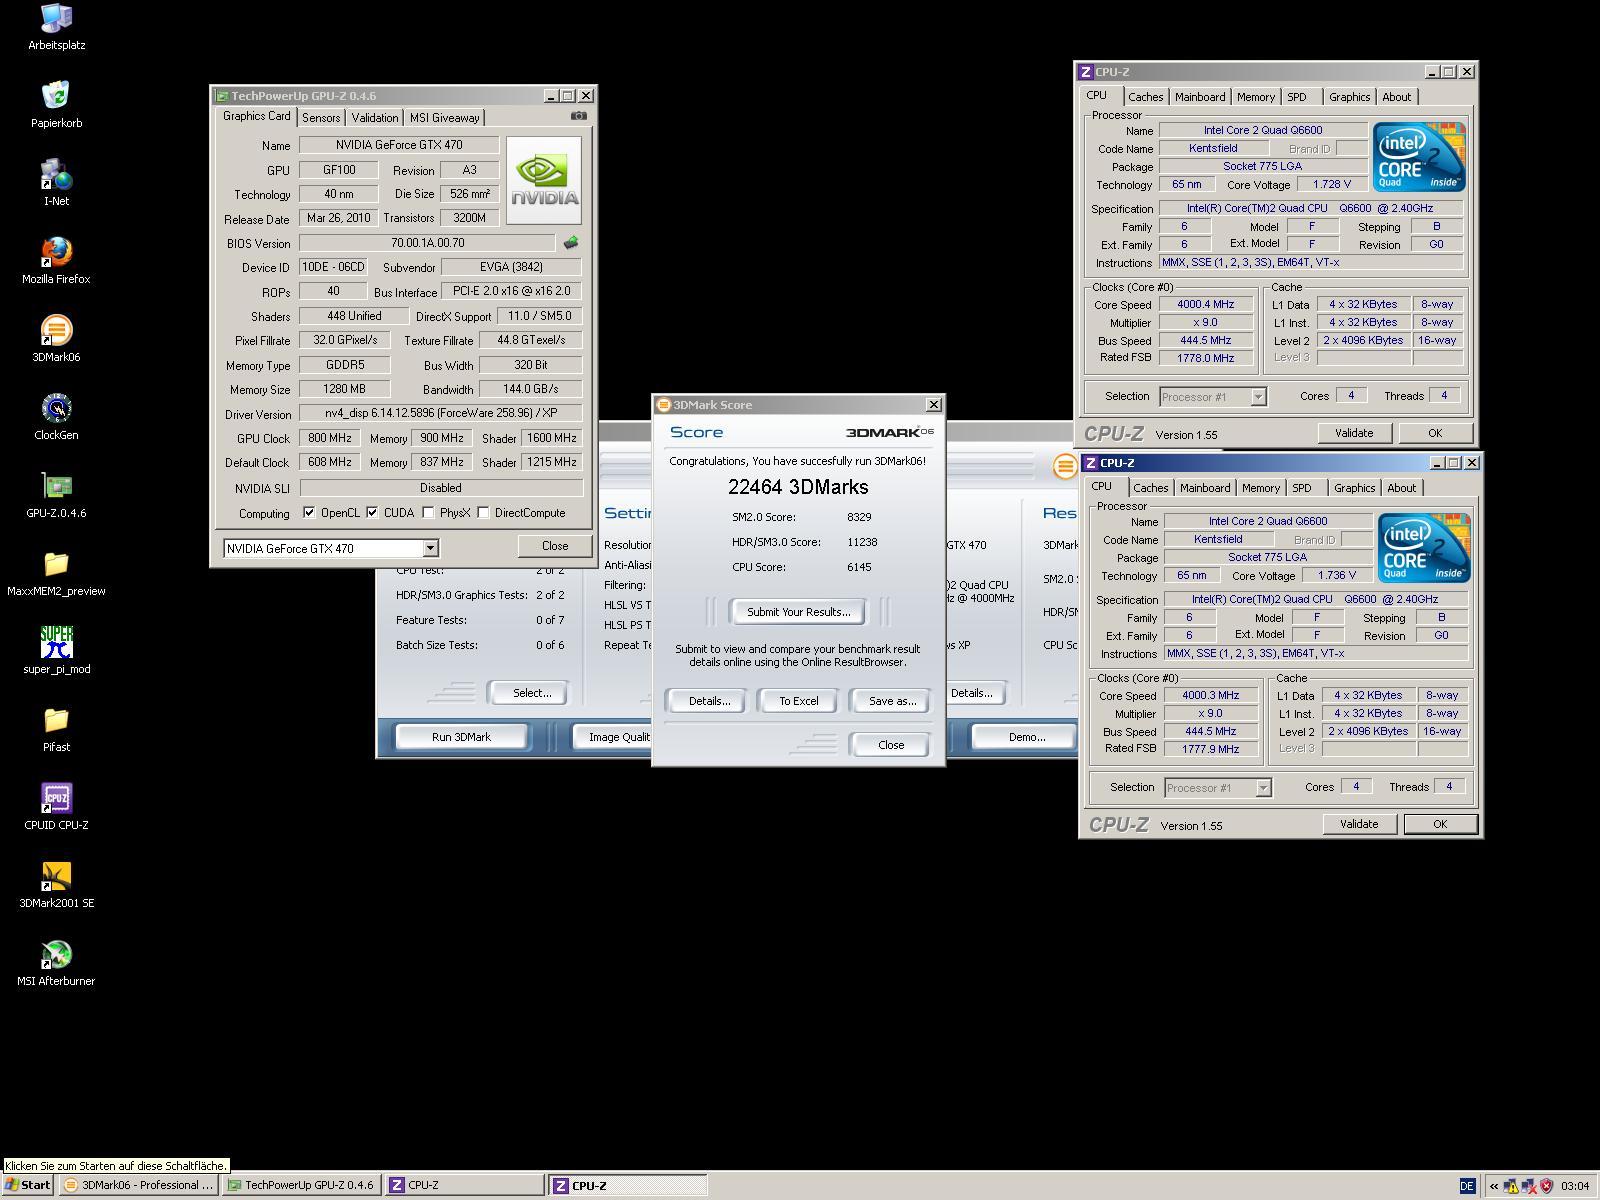Open MaxxMEM2_preview folder icon
This screenshot has width=1600, height=1200.
pos(56,572)
